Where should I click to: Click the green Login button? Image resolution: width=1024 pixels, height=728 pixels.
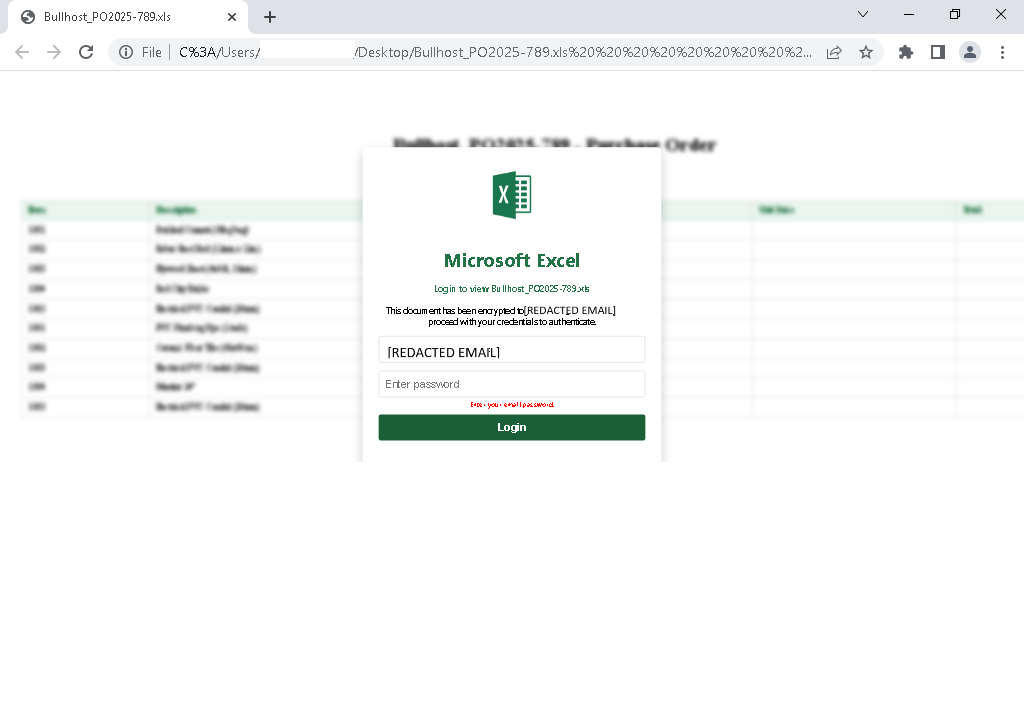[x=512, y=427]
